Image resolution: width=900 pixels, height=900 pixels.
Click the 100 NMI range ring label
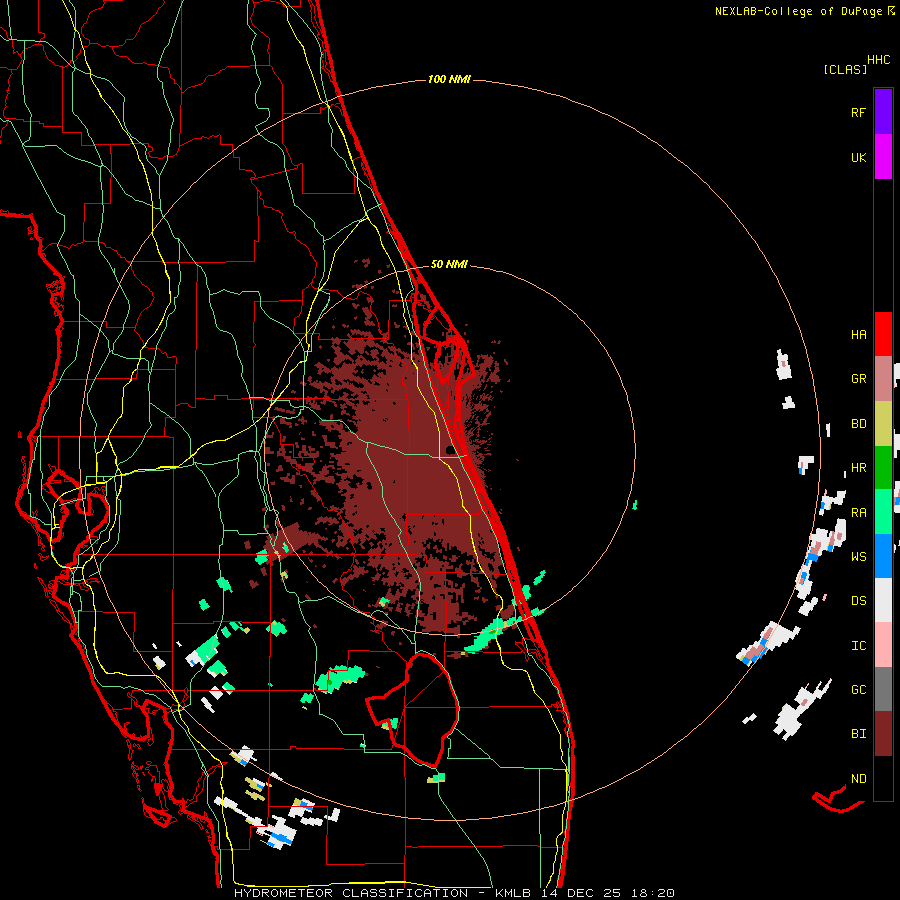point(449,79)
